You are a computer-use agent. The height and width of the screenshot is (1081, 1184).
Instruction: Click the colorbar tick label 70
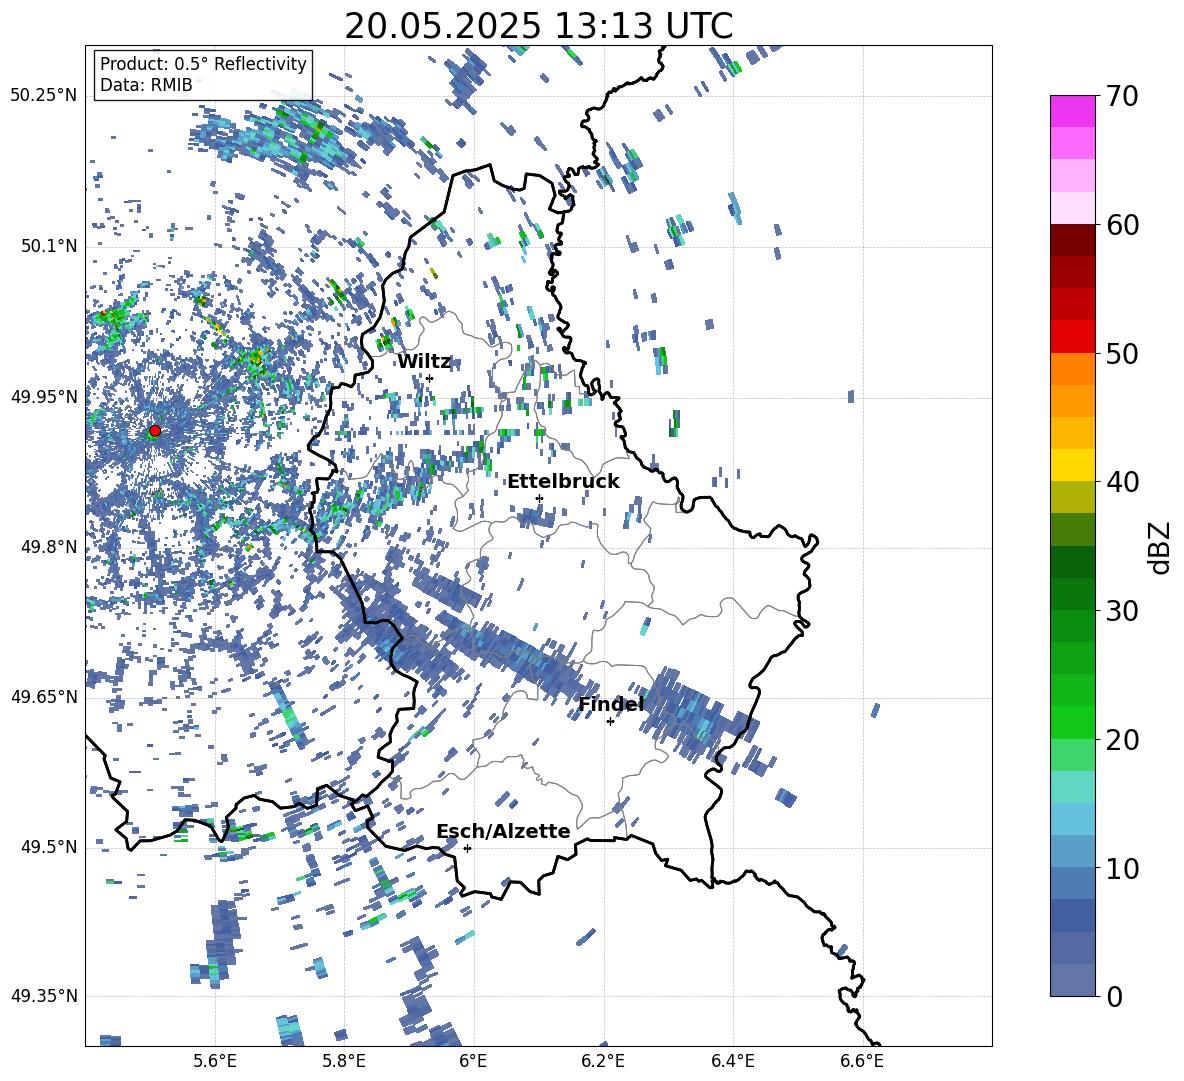1122,97
